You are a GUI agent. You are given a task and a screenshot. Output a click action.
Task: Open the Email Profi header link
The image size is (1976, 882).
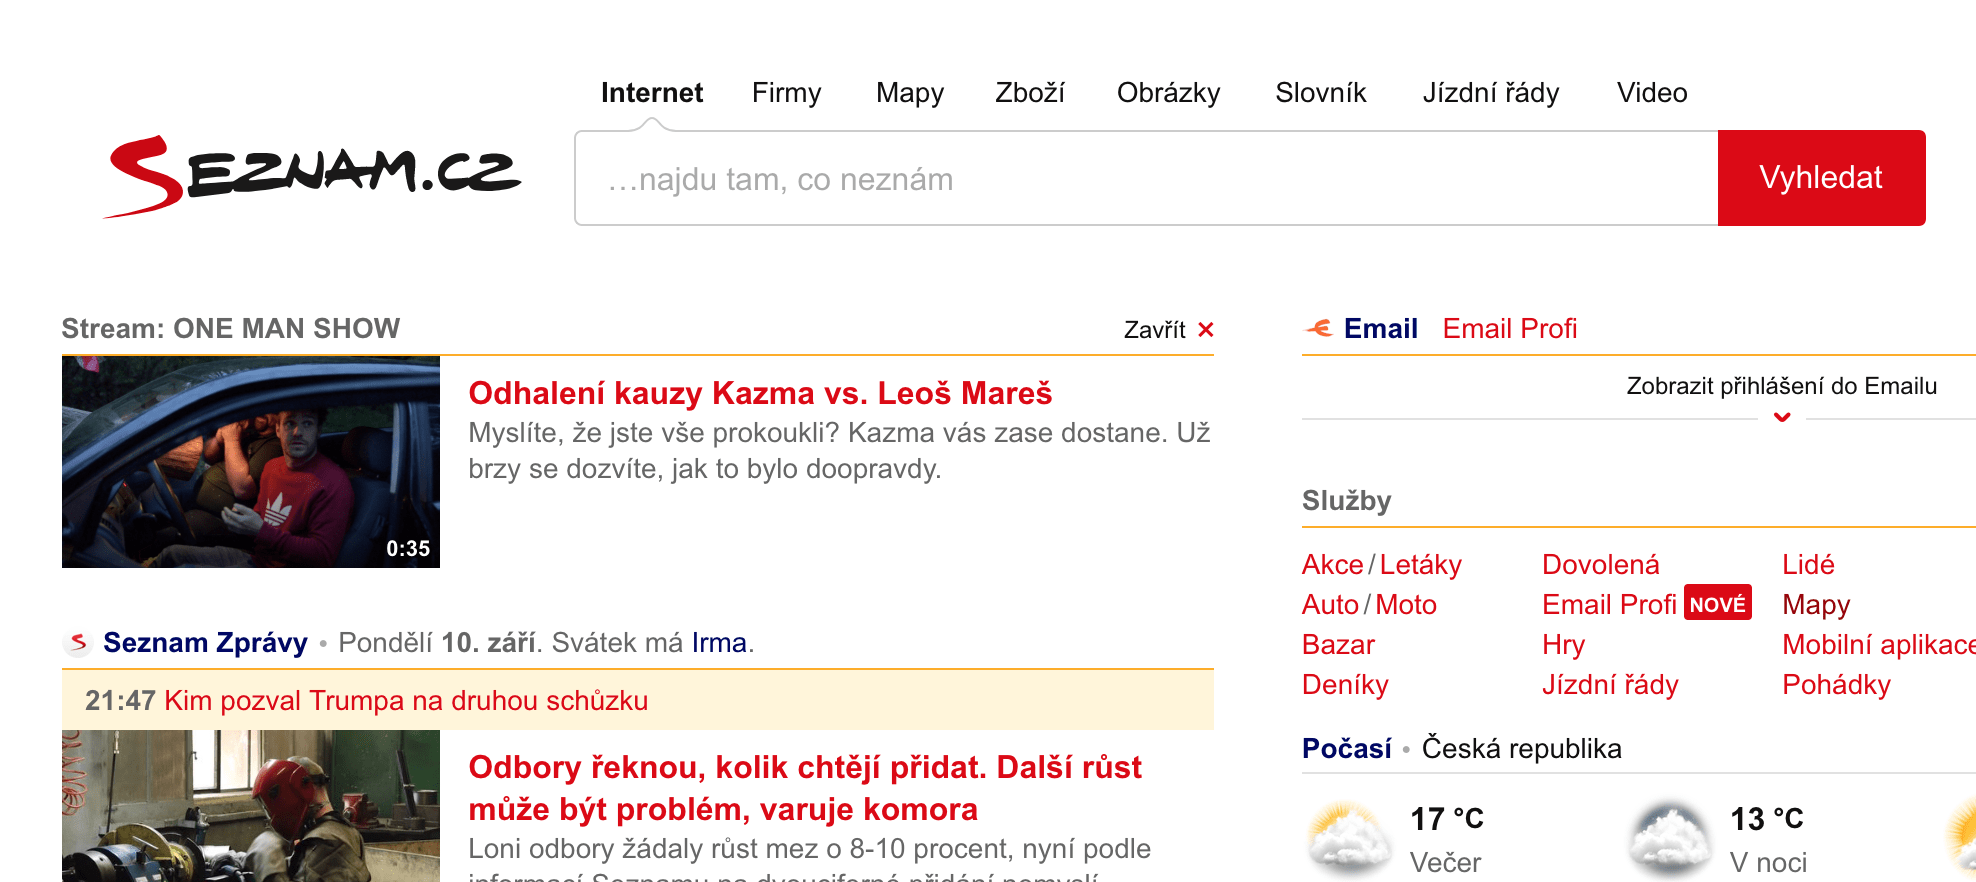click(1509, 328)
